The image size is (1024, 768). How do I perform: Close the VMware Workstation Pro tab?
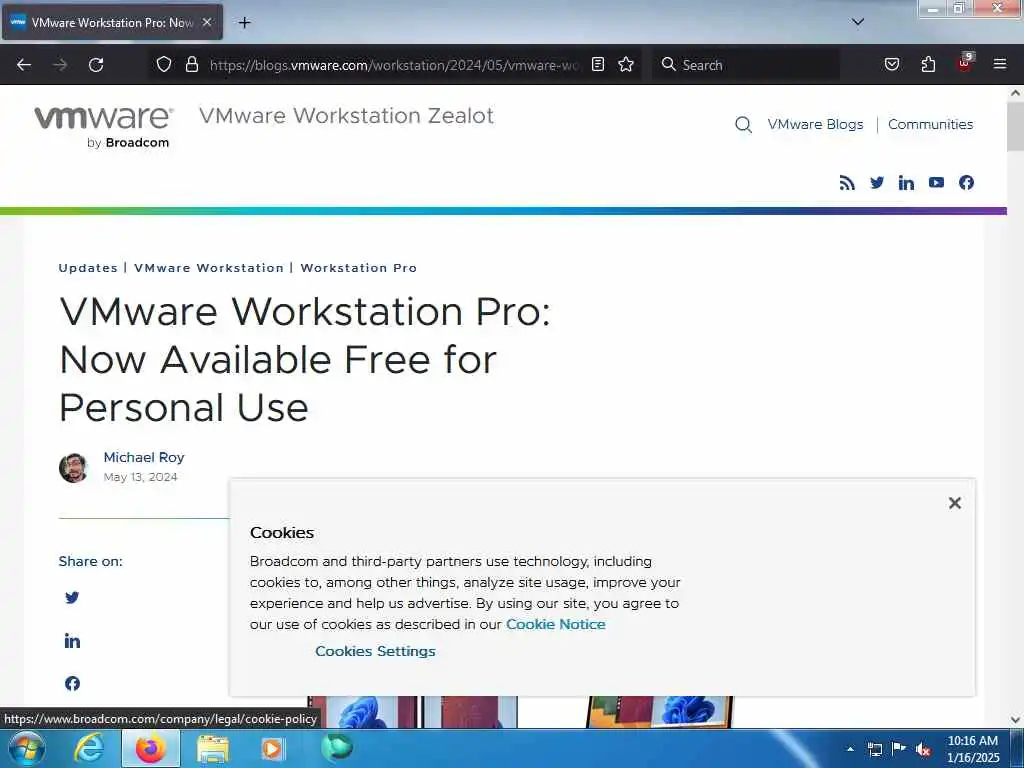(x=207, y=22)
